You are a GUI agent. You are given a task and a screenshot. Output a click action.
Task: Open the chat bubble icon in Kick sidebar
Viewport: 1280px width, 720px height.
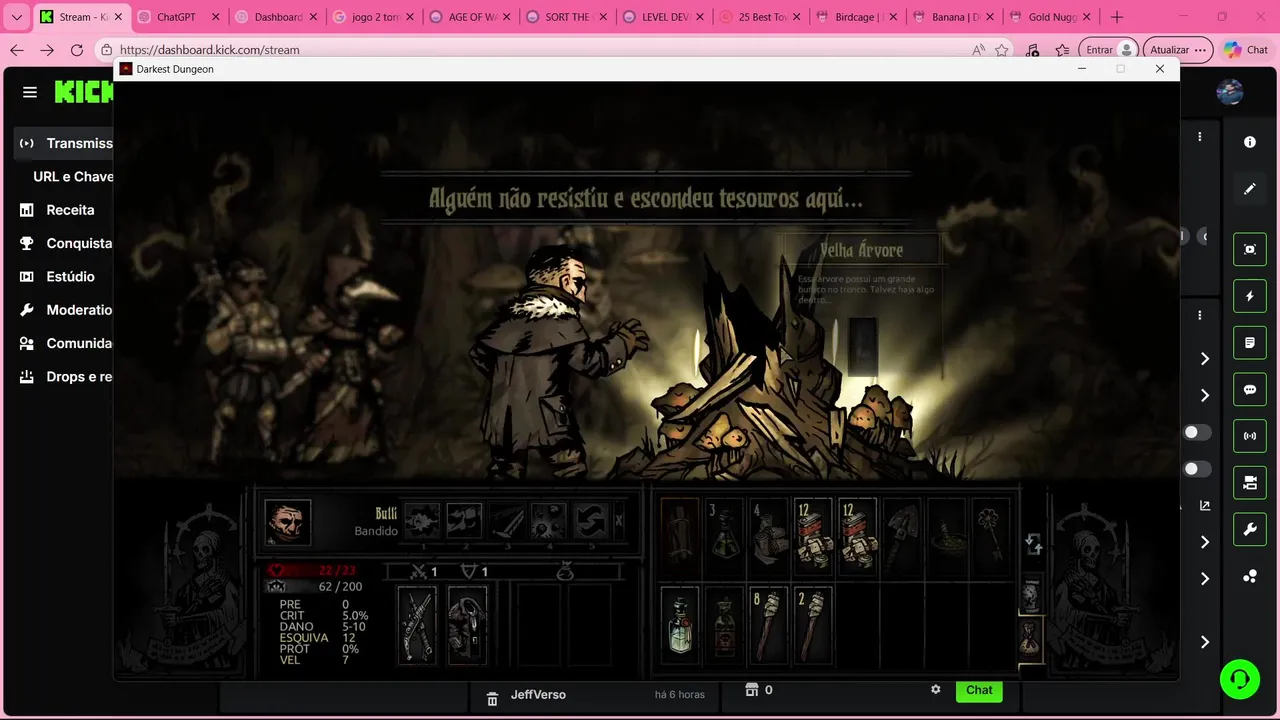tap(1250, 390)
